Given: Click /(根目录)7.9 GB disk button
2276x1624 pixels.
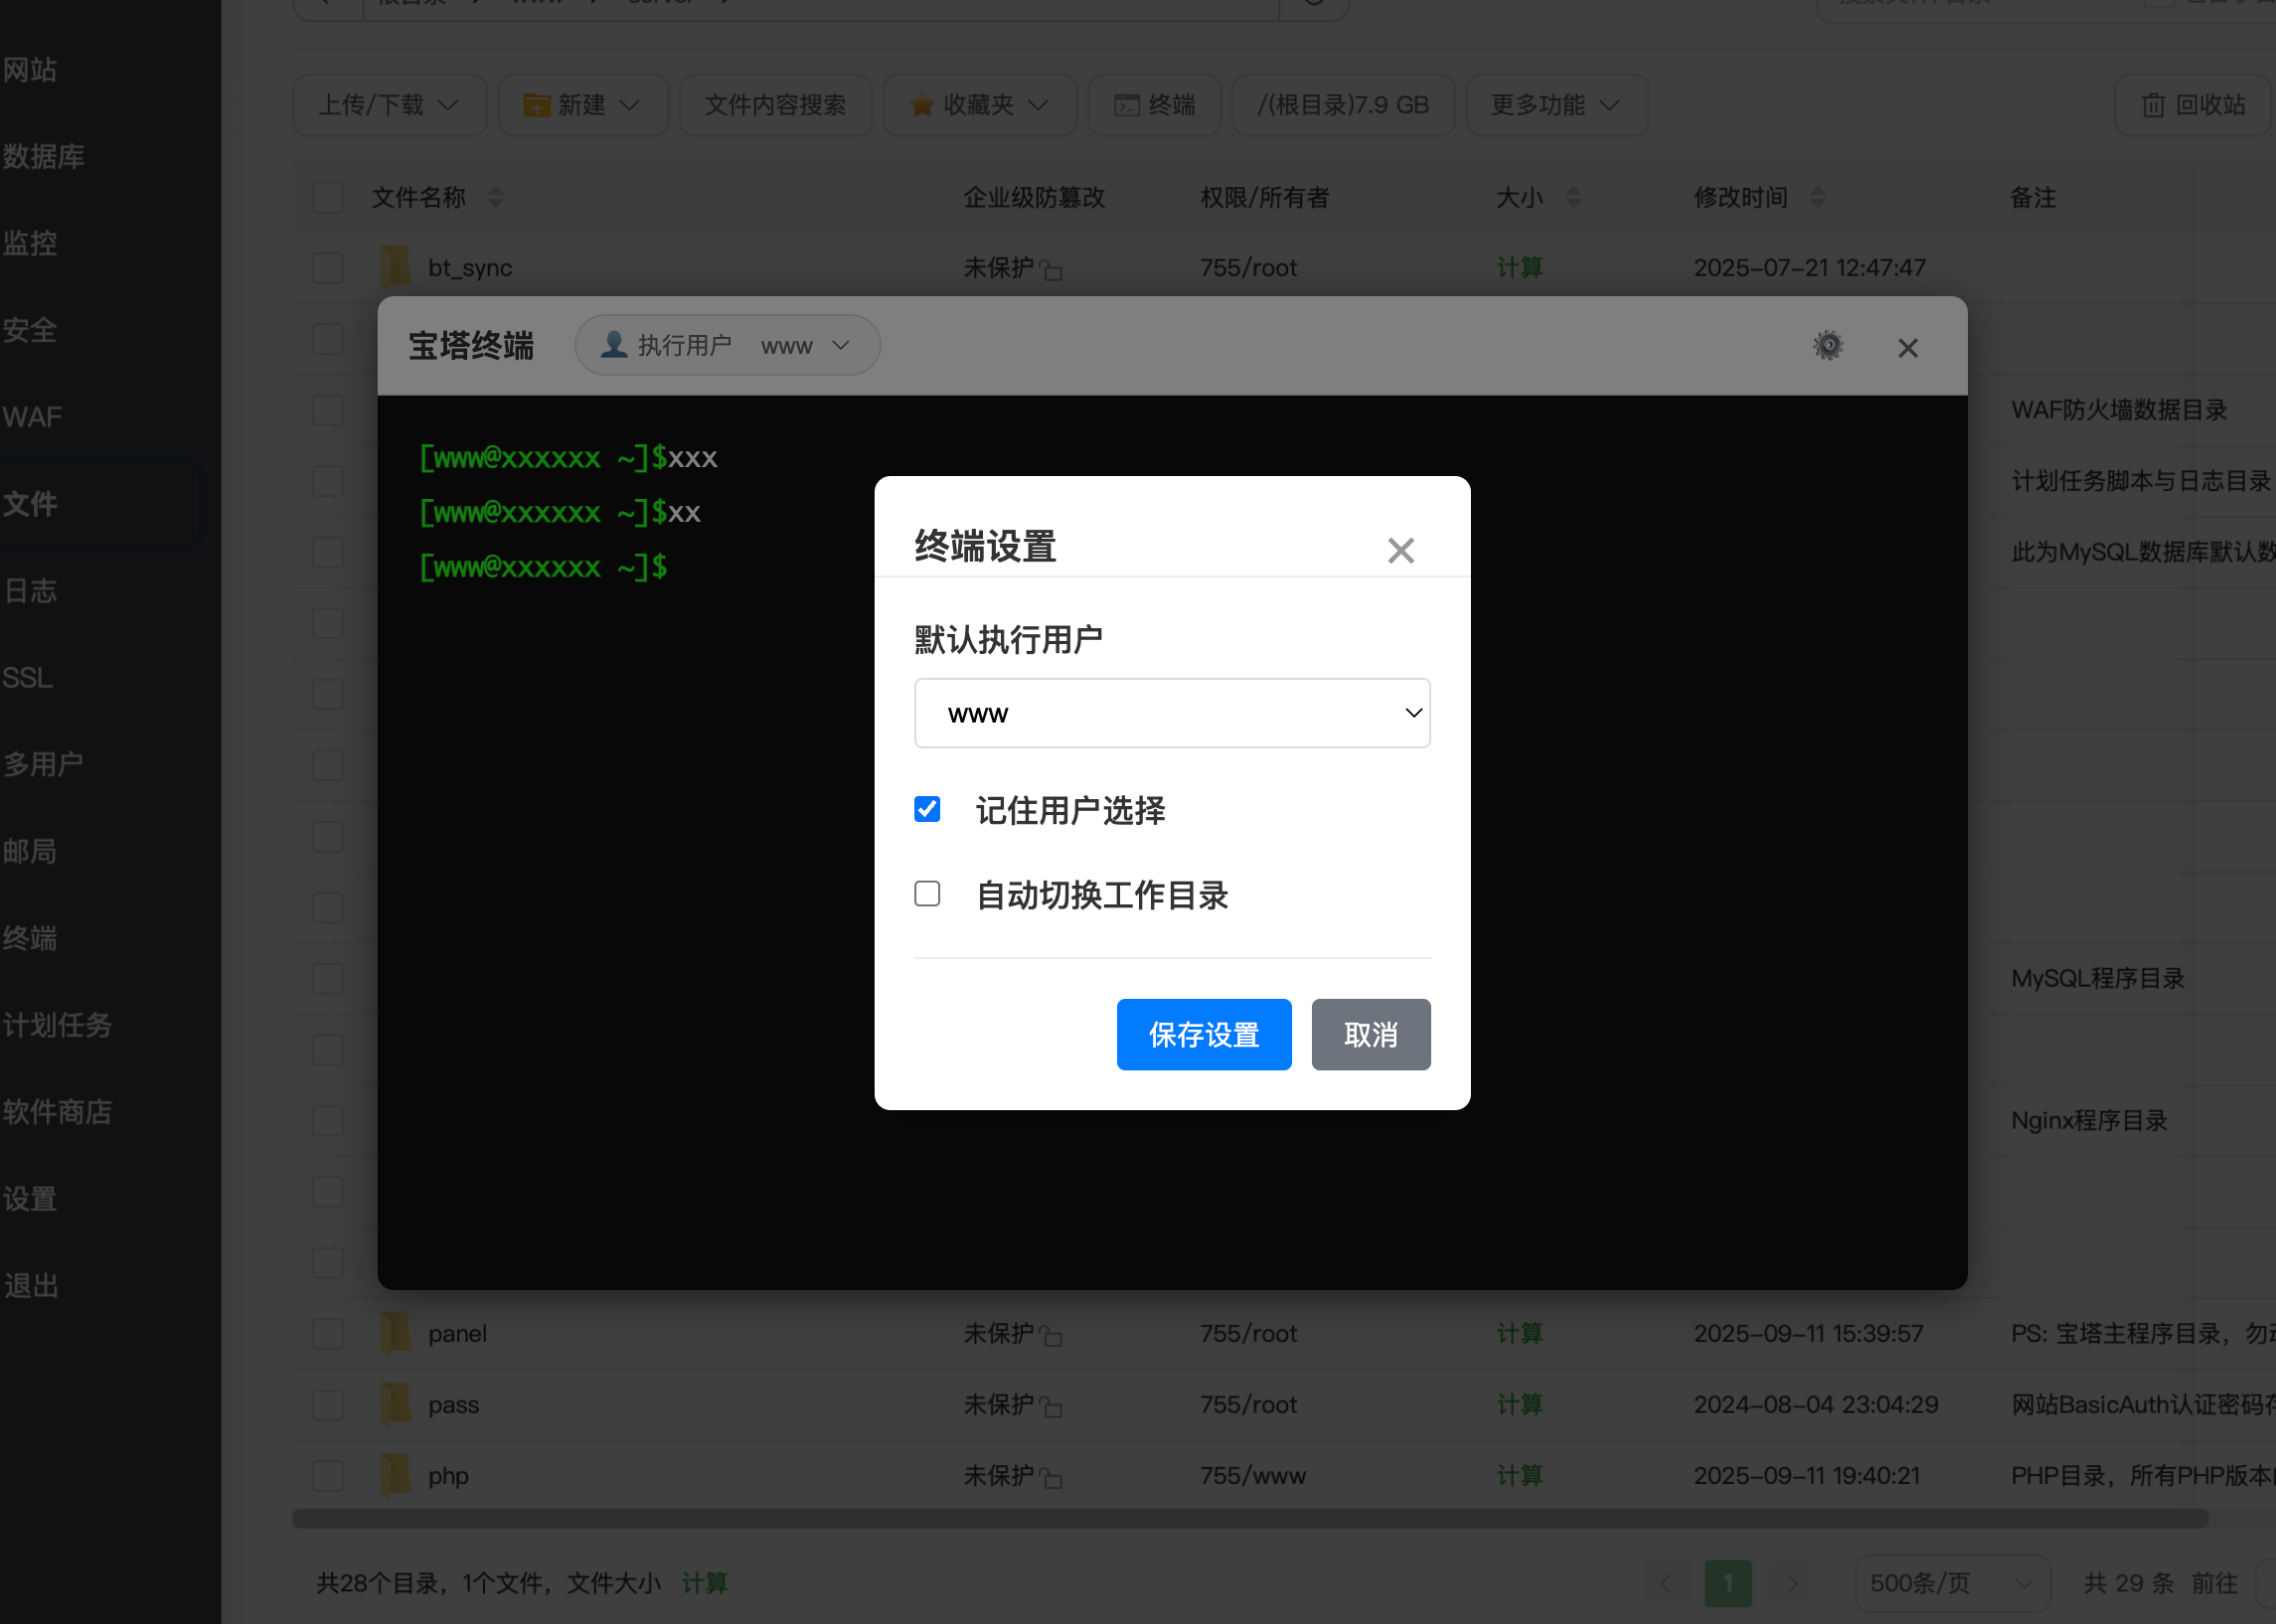Looking at the screenshot, I should tap(1343, 105).
